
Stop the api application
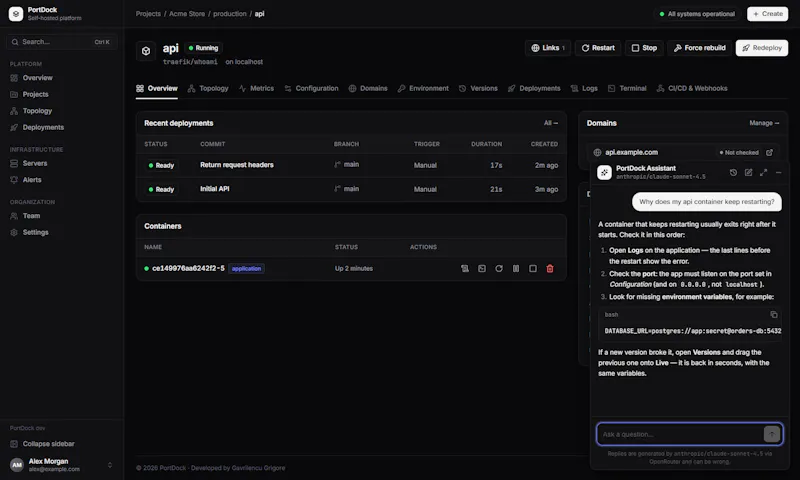[x=644, y=48]
